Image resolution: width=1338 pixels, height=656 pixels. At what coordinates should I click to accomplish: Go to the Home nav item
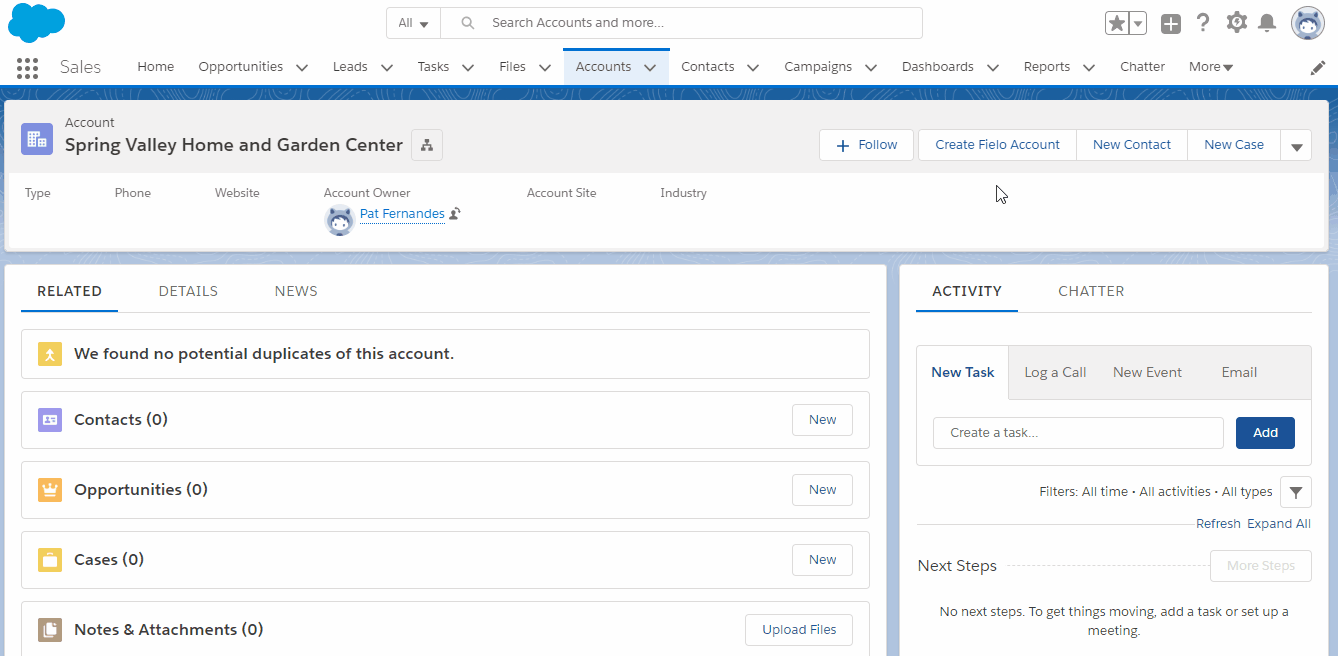(156, 67)
